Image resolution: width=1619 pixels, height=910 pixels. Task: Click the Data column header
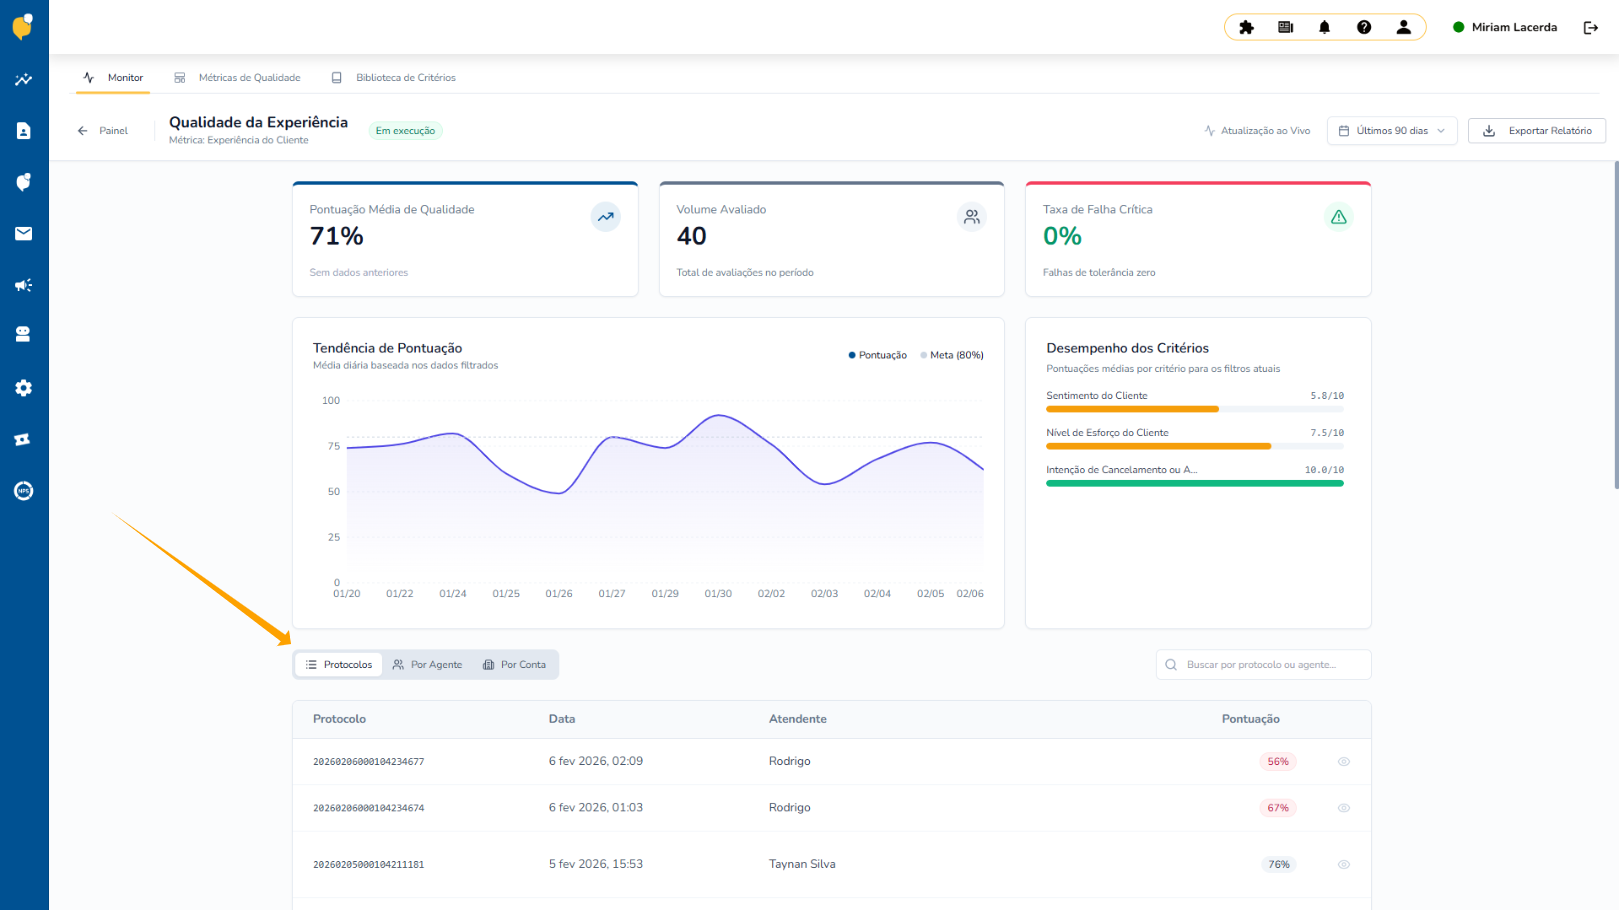click(562, 719)
